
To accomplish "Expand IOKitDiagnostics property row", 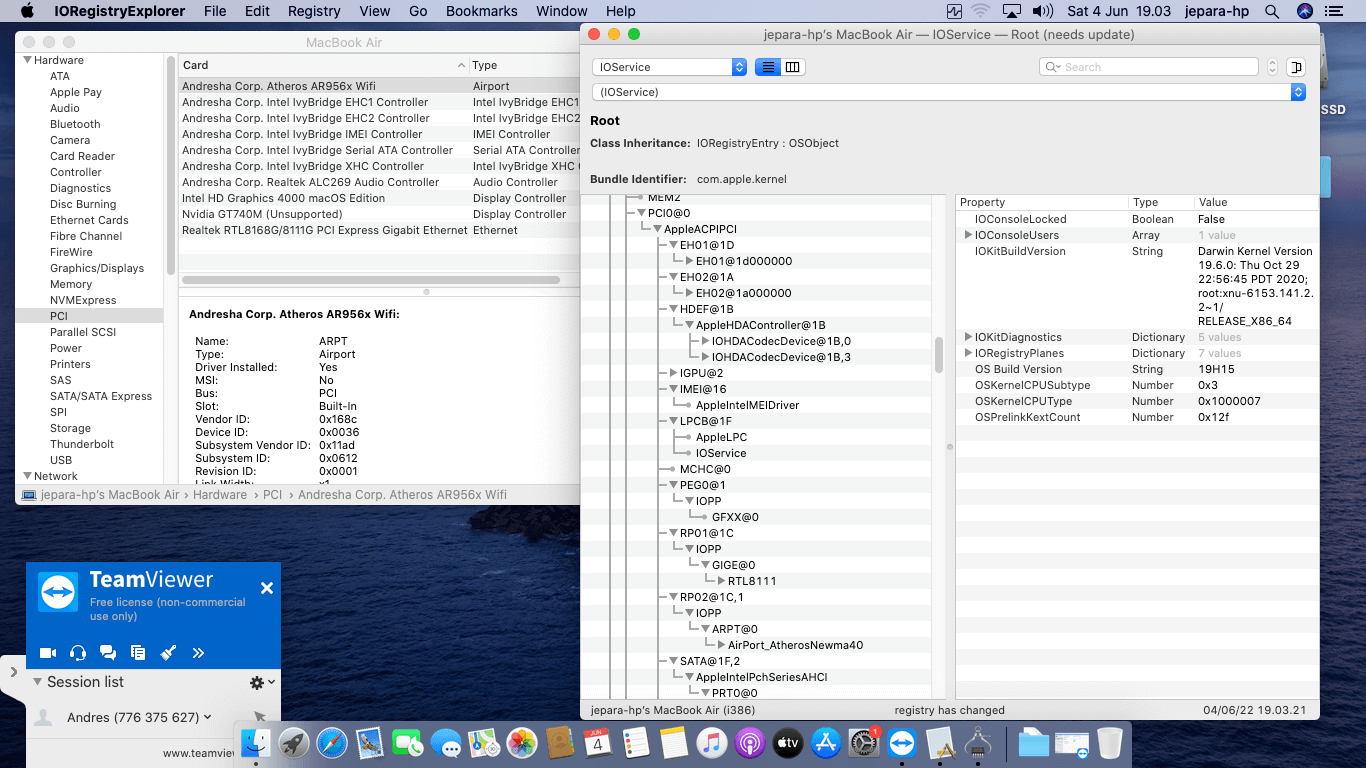I will pos(968,337).
